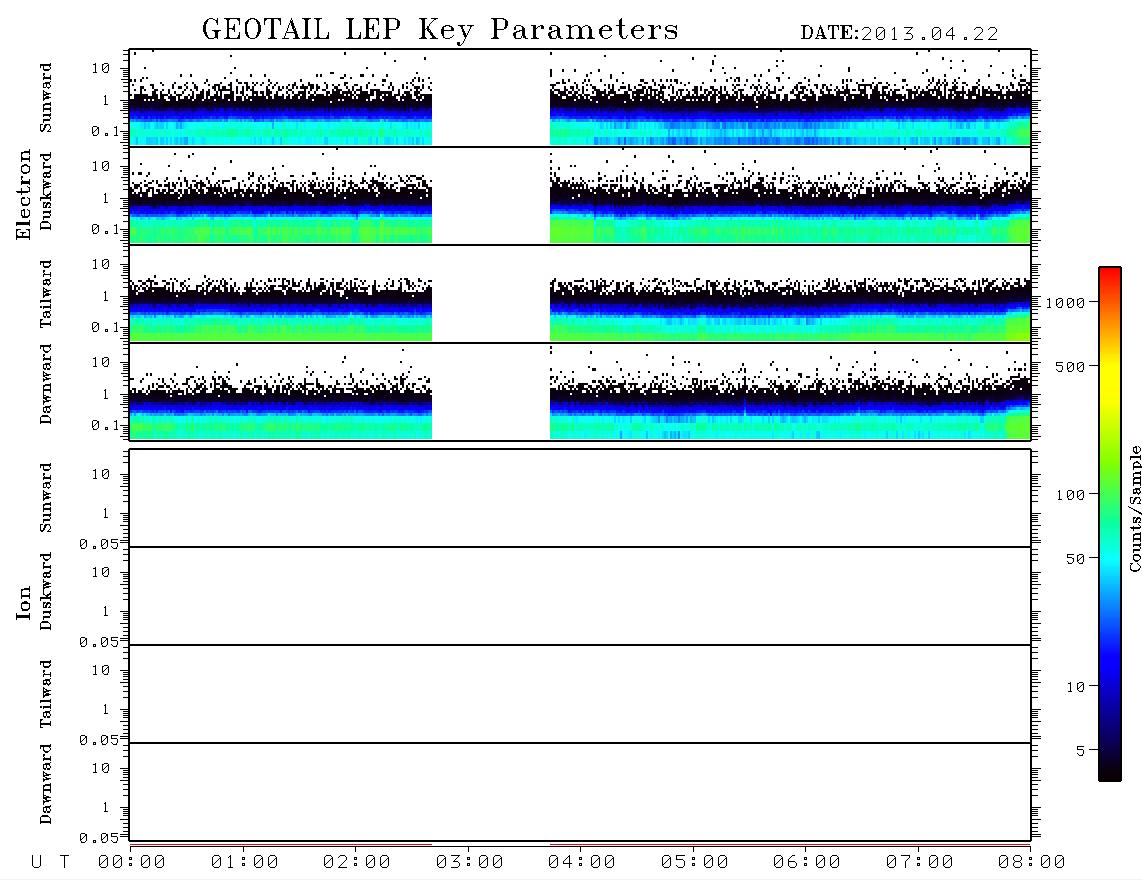Click the "04:00" time tick label
Viewport: 1142px width, 880px height.
click(x=582, y=863)
